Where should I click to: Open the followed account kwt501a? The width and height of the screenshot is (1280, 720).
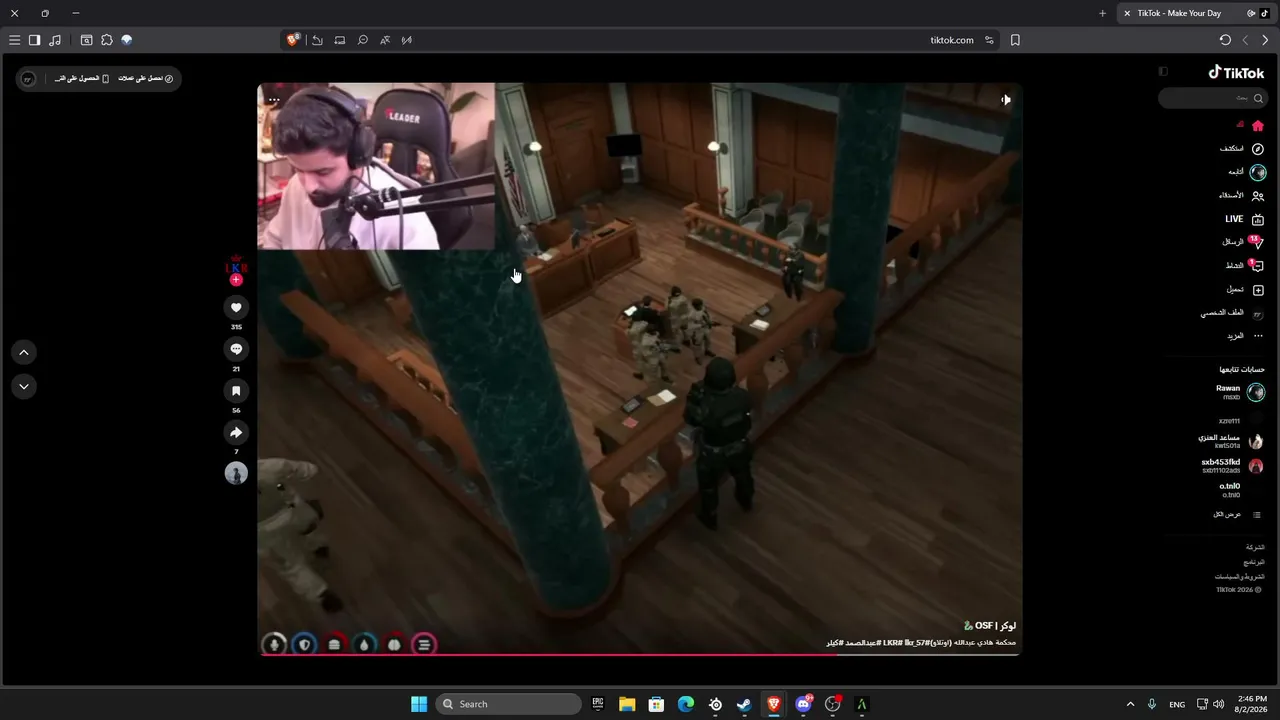(1231, 441)
